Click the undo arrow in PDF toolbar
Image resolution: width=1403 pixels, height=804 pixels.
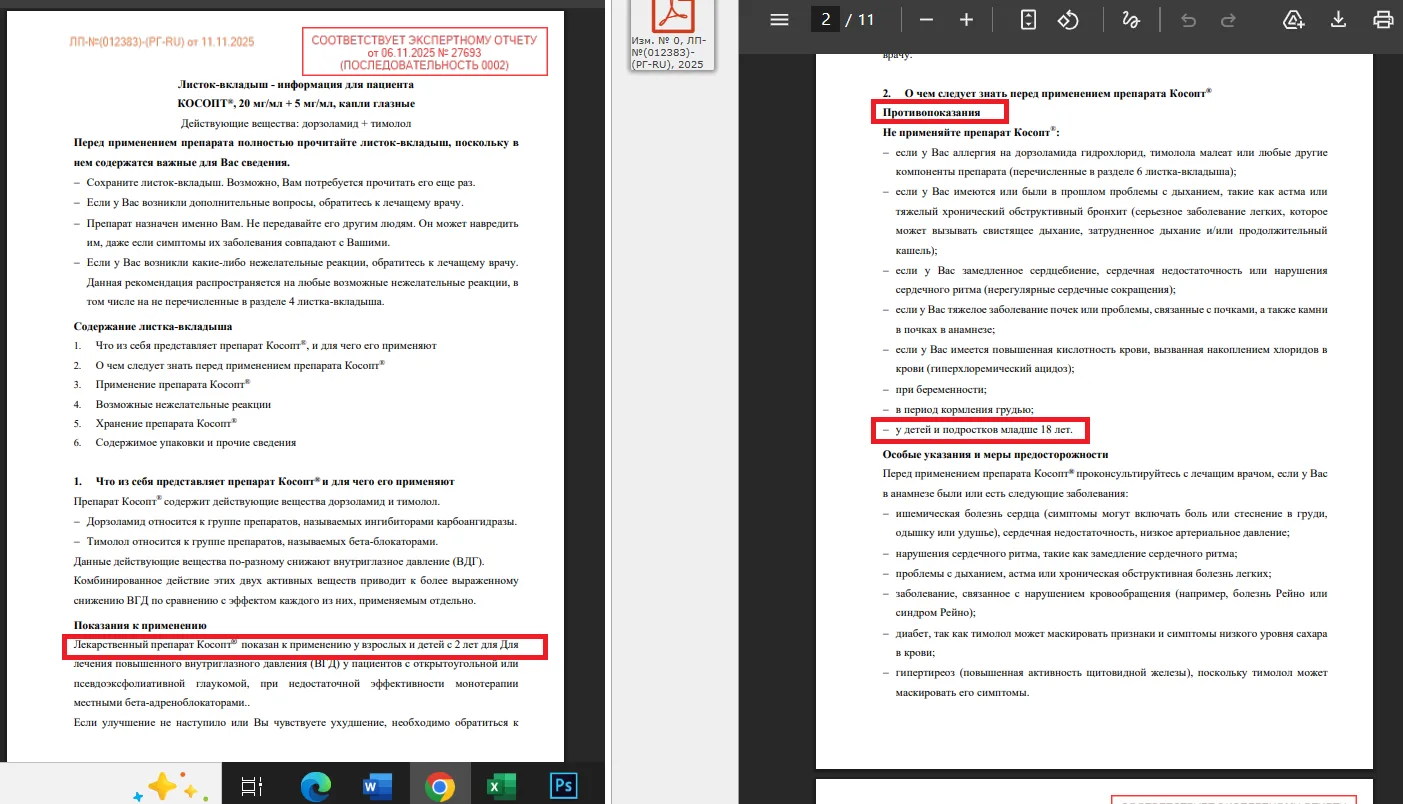coord(1188,20)
